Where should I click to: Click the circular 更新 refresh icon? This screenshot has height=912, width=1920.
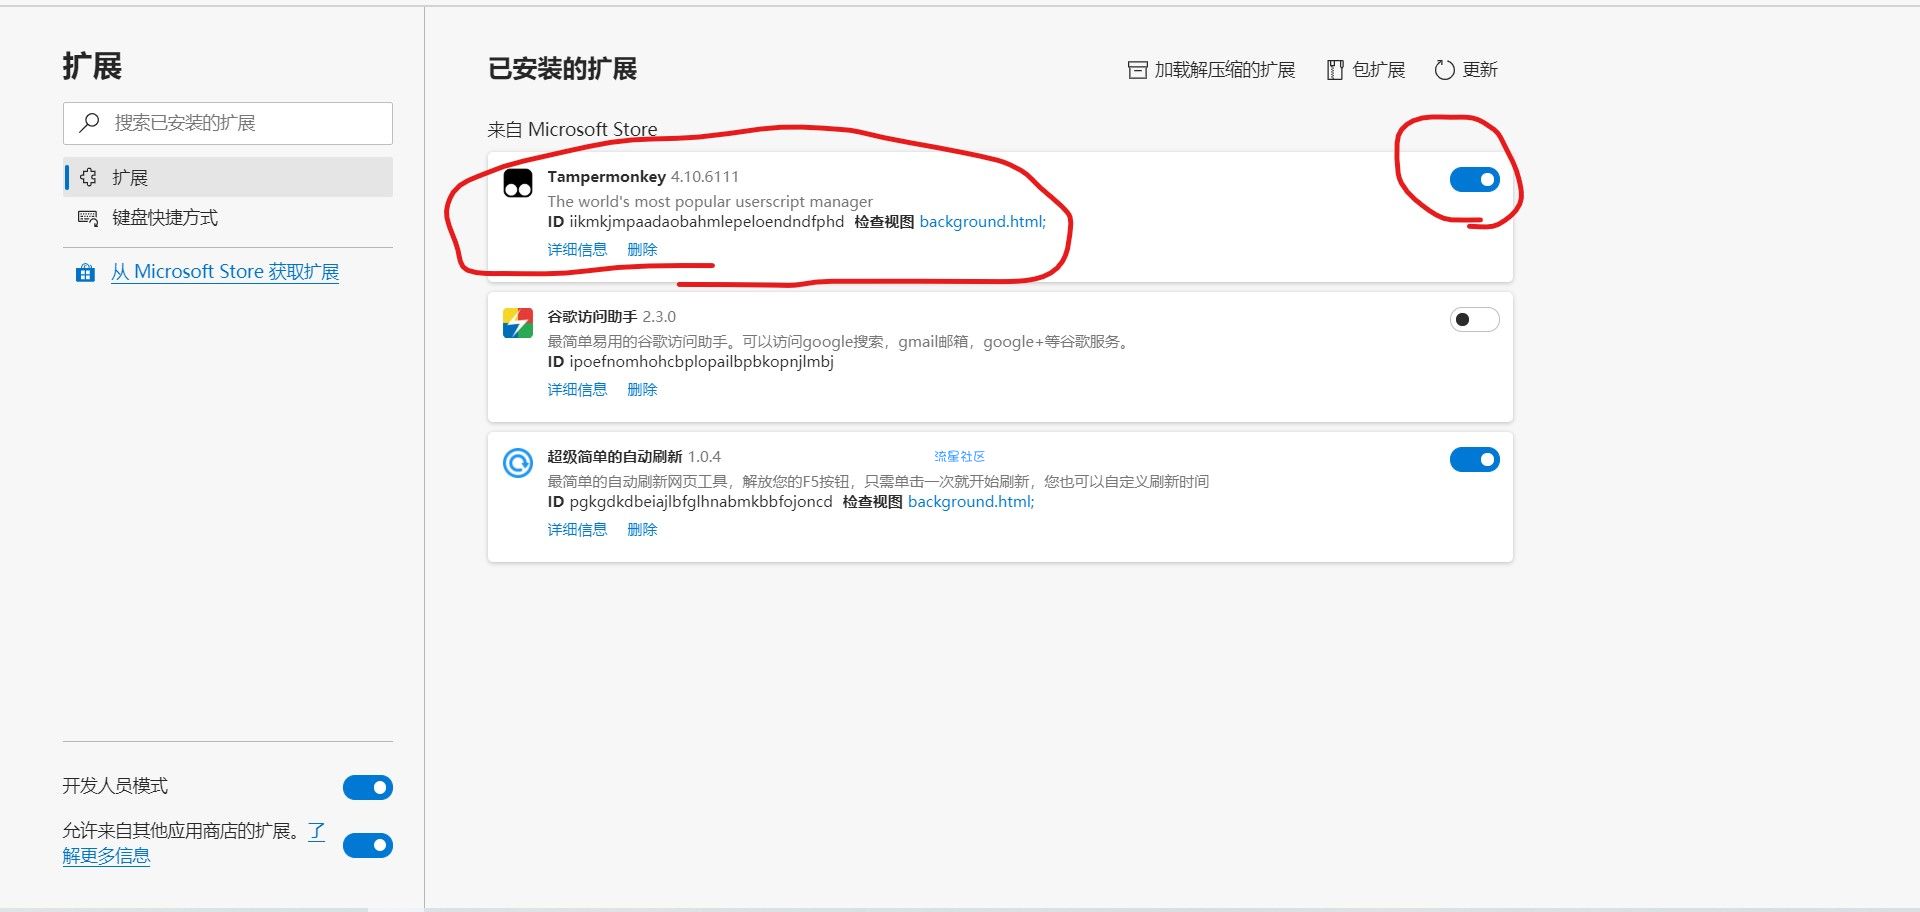pyautogui.click(x=1444, y=70)
